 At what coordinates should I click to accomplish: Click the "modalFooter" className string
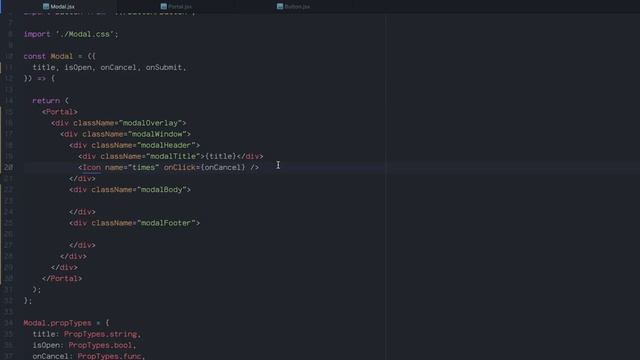pos(166,223)
